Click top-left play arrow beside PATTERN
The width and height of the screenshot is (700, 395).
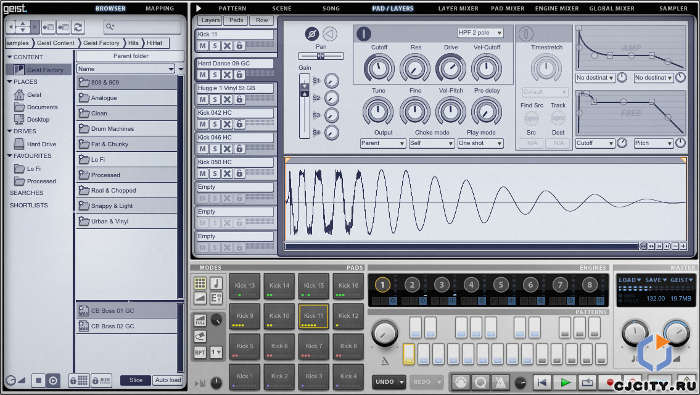coord(198,8)
